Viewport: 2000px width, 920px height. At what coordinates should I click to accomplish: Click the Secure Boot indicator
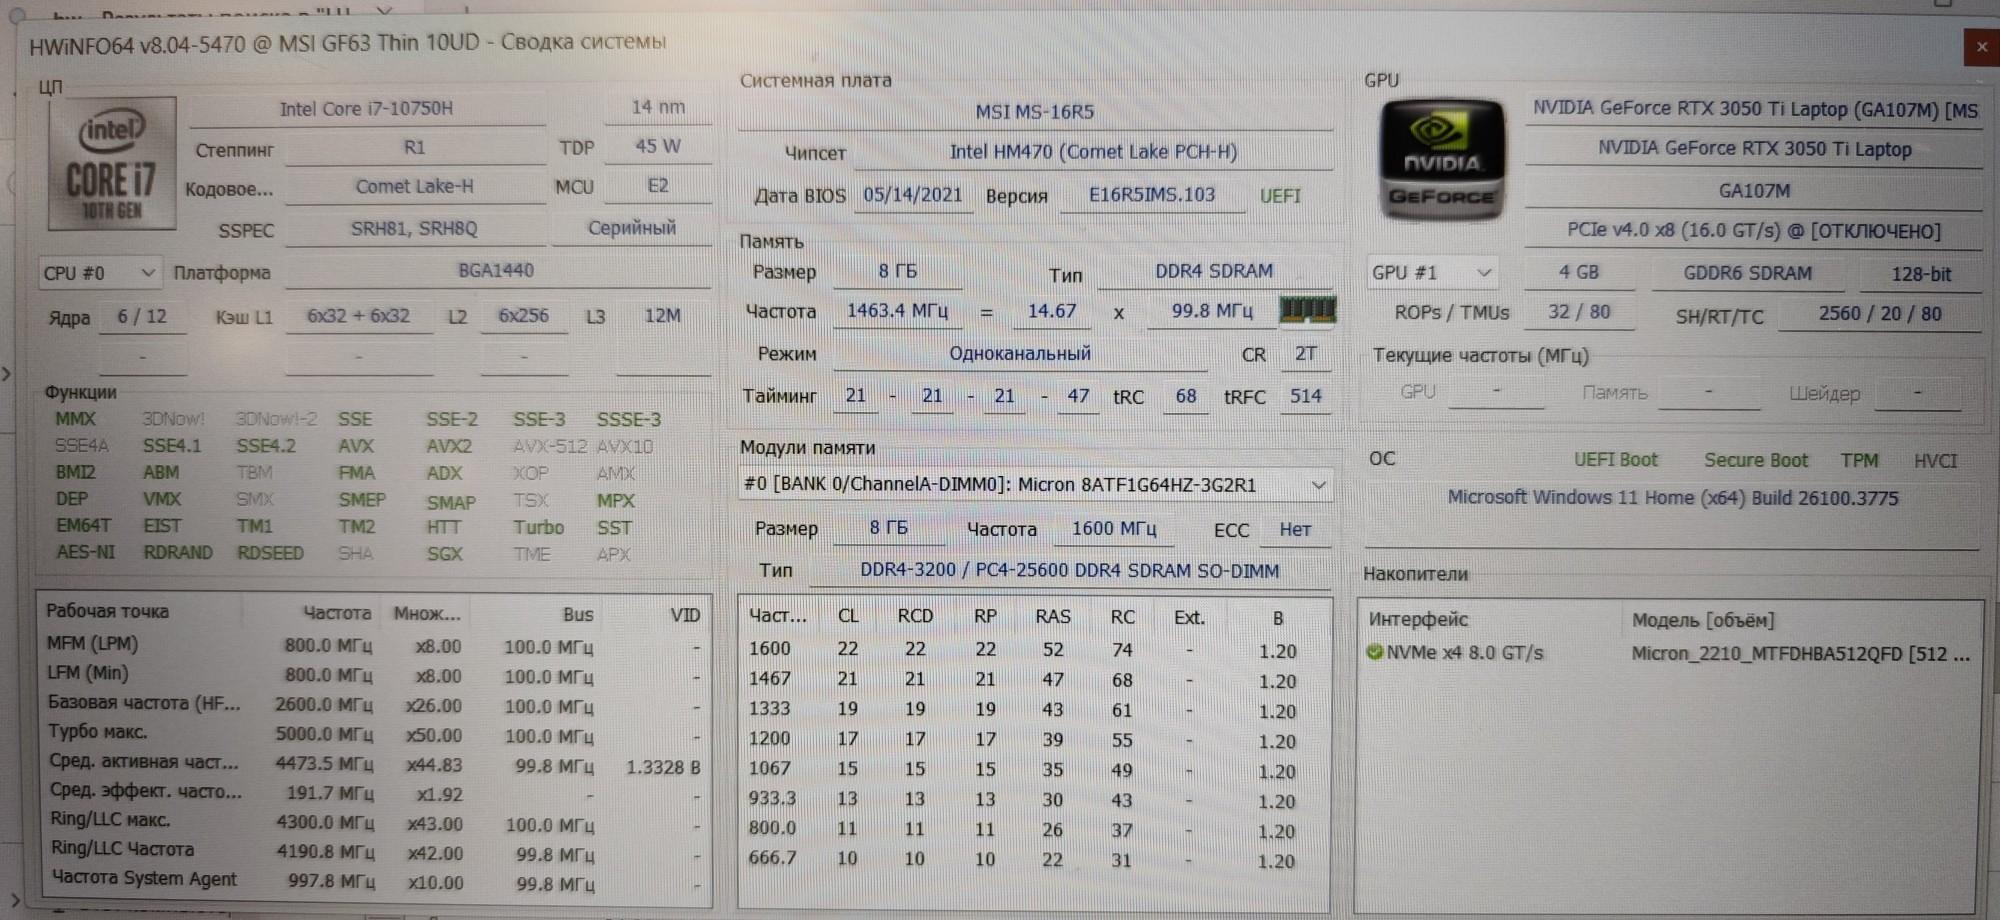1756,460
